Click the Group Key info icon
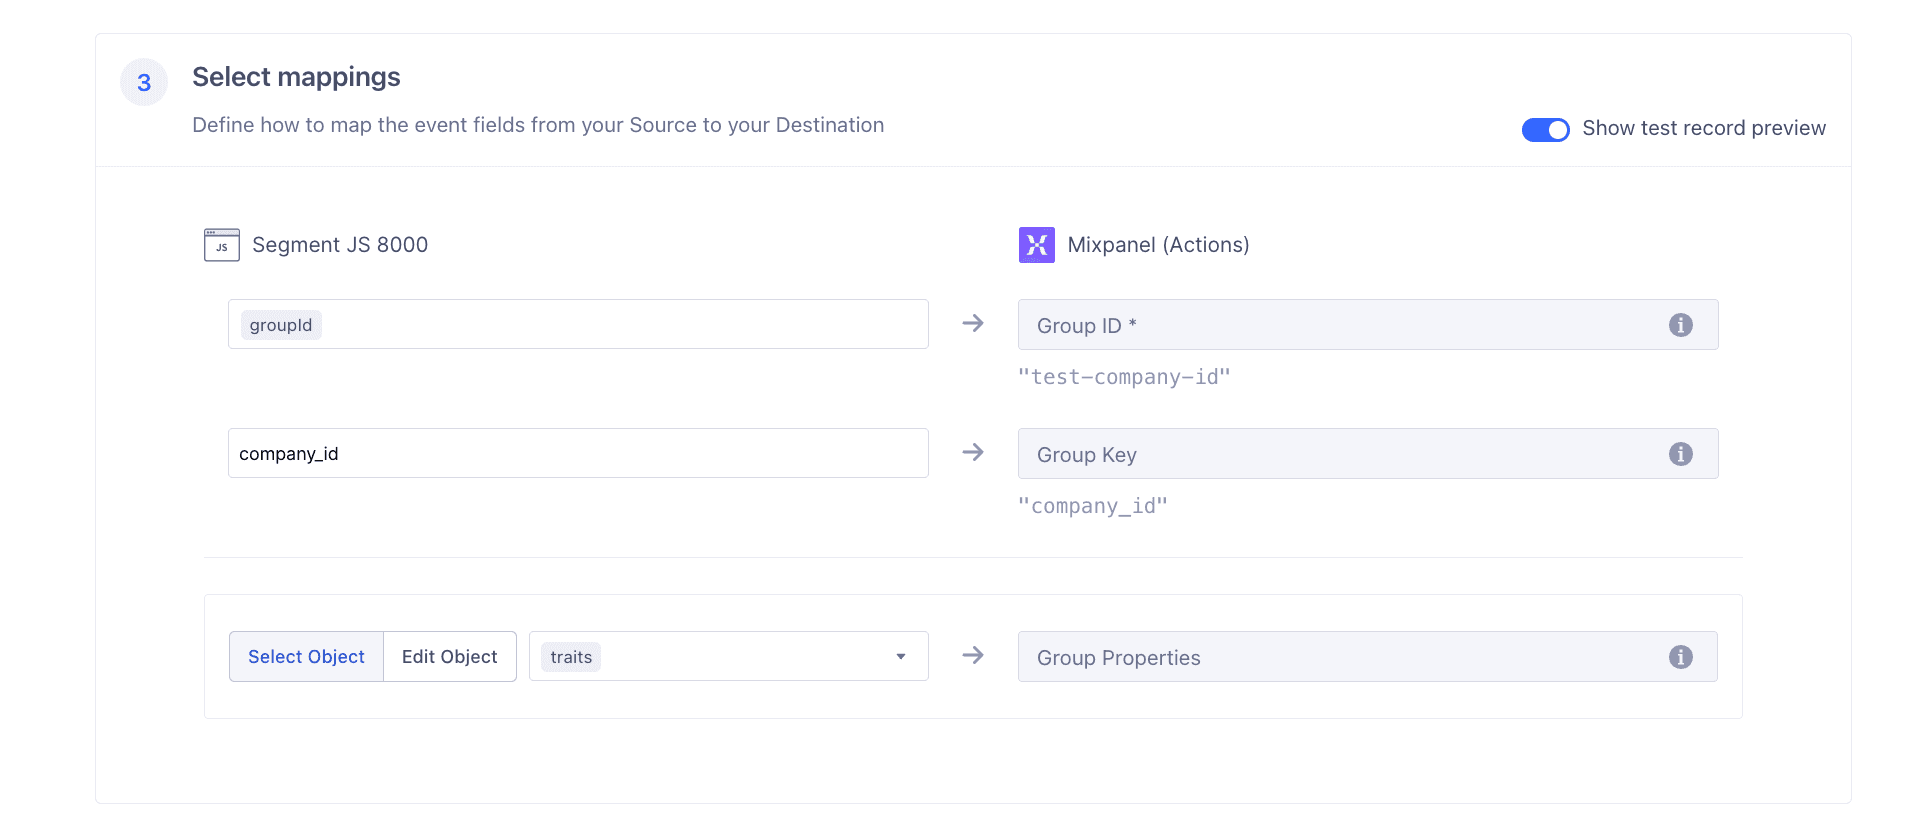This screenshot has width=1906, height=836. [x=1680, y=454]
